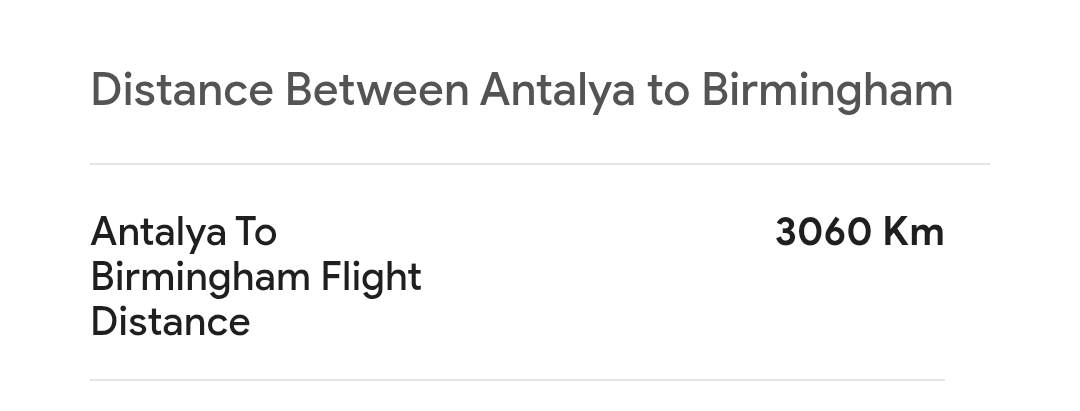
Task: Click the "Antalya To" first label line
Action: pos(183,232)
